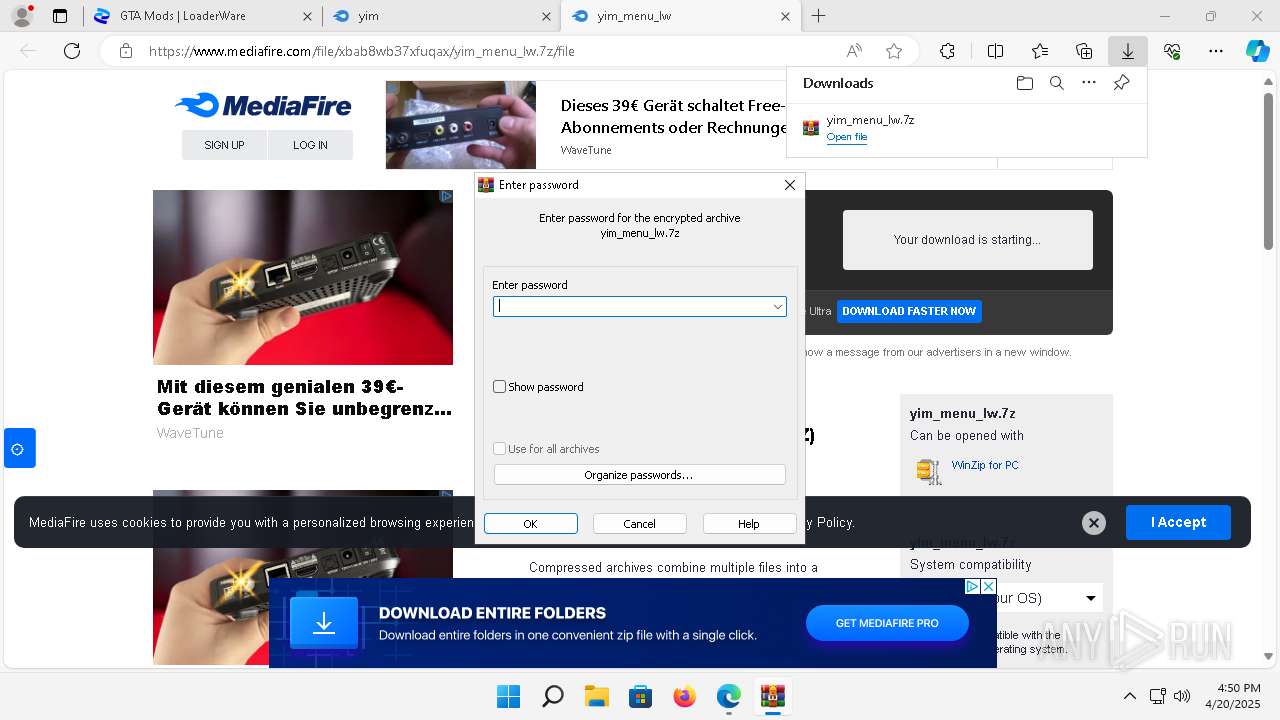
Task: Open the OS selection dropdown under System compatibility
Action: (x=1090, y=598)
